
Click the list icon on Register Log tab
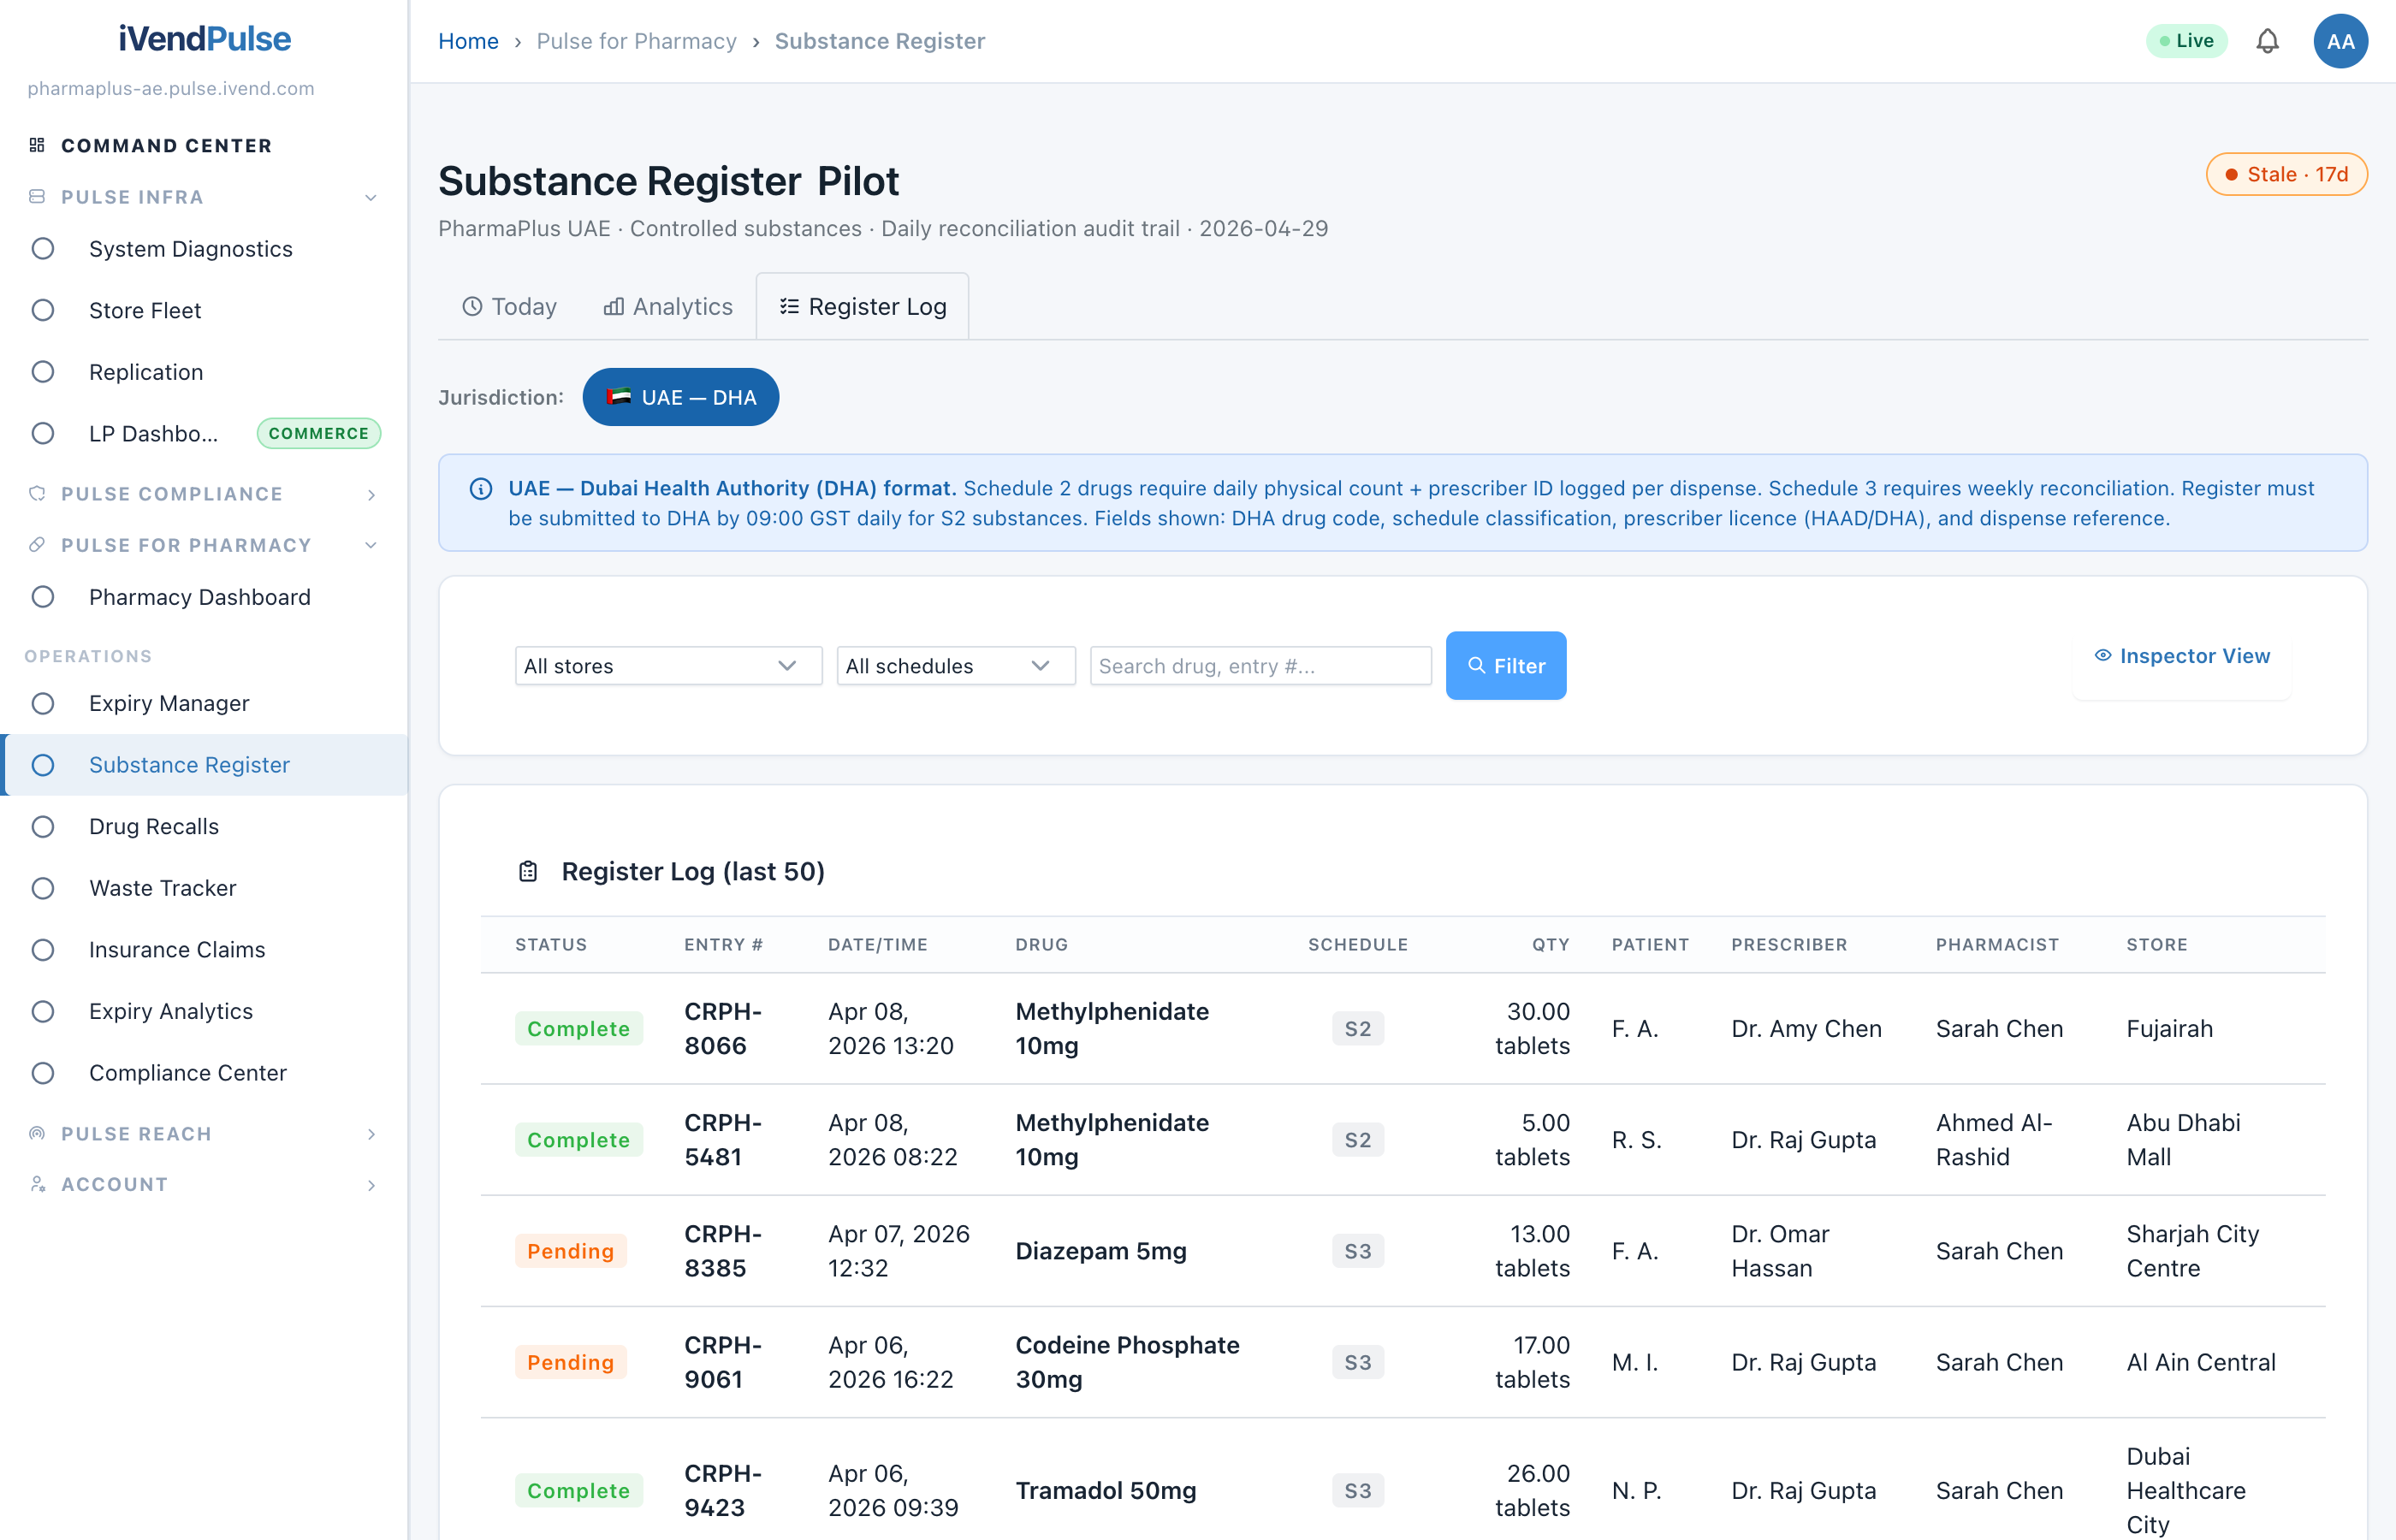tap(789, 306)
